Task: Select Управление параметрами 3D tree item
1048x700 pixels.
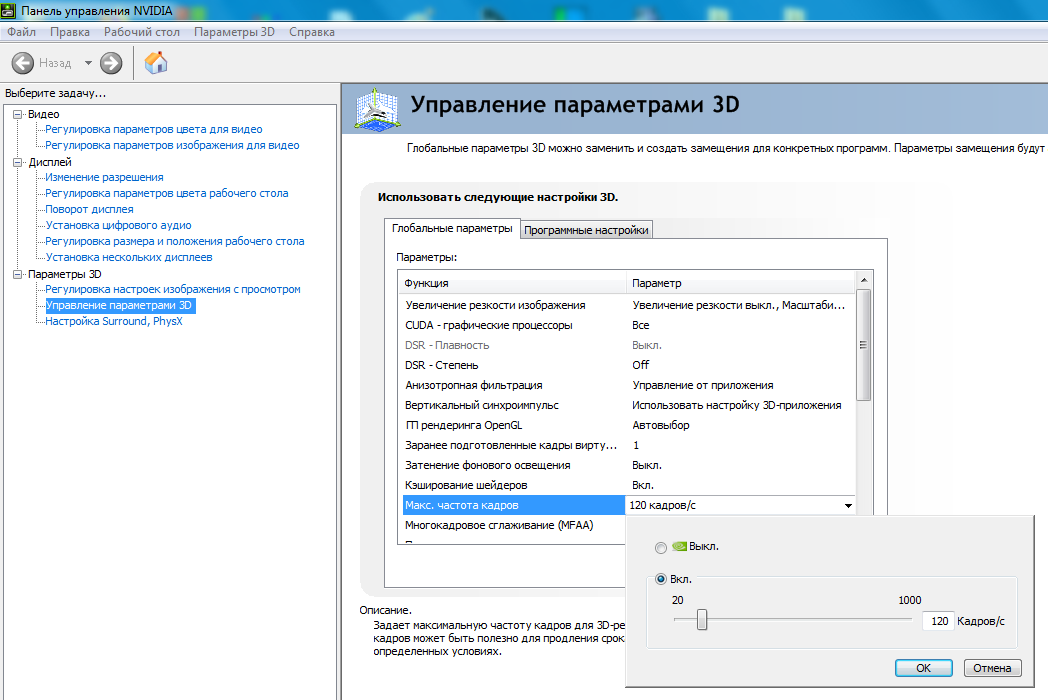Action: point(119,306)
